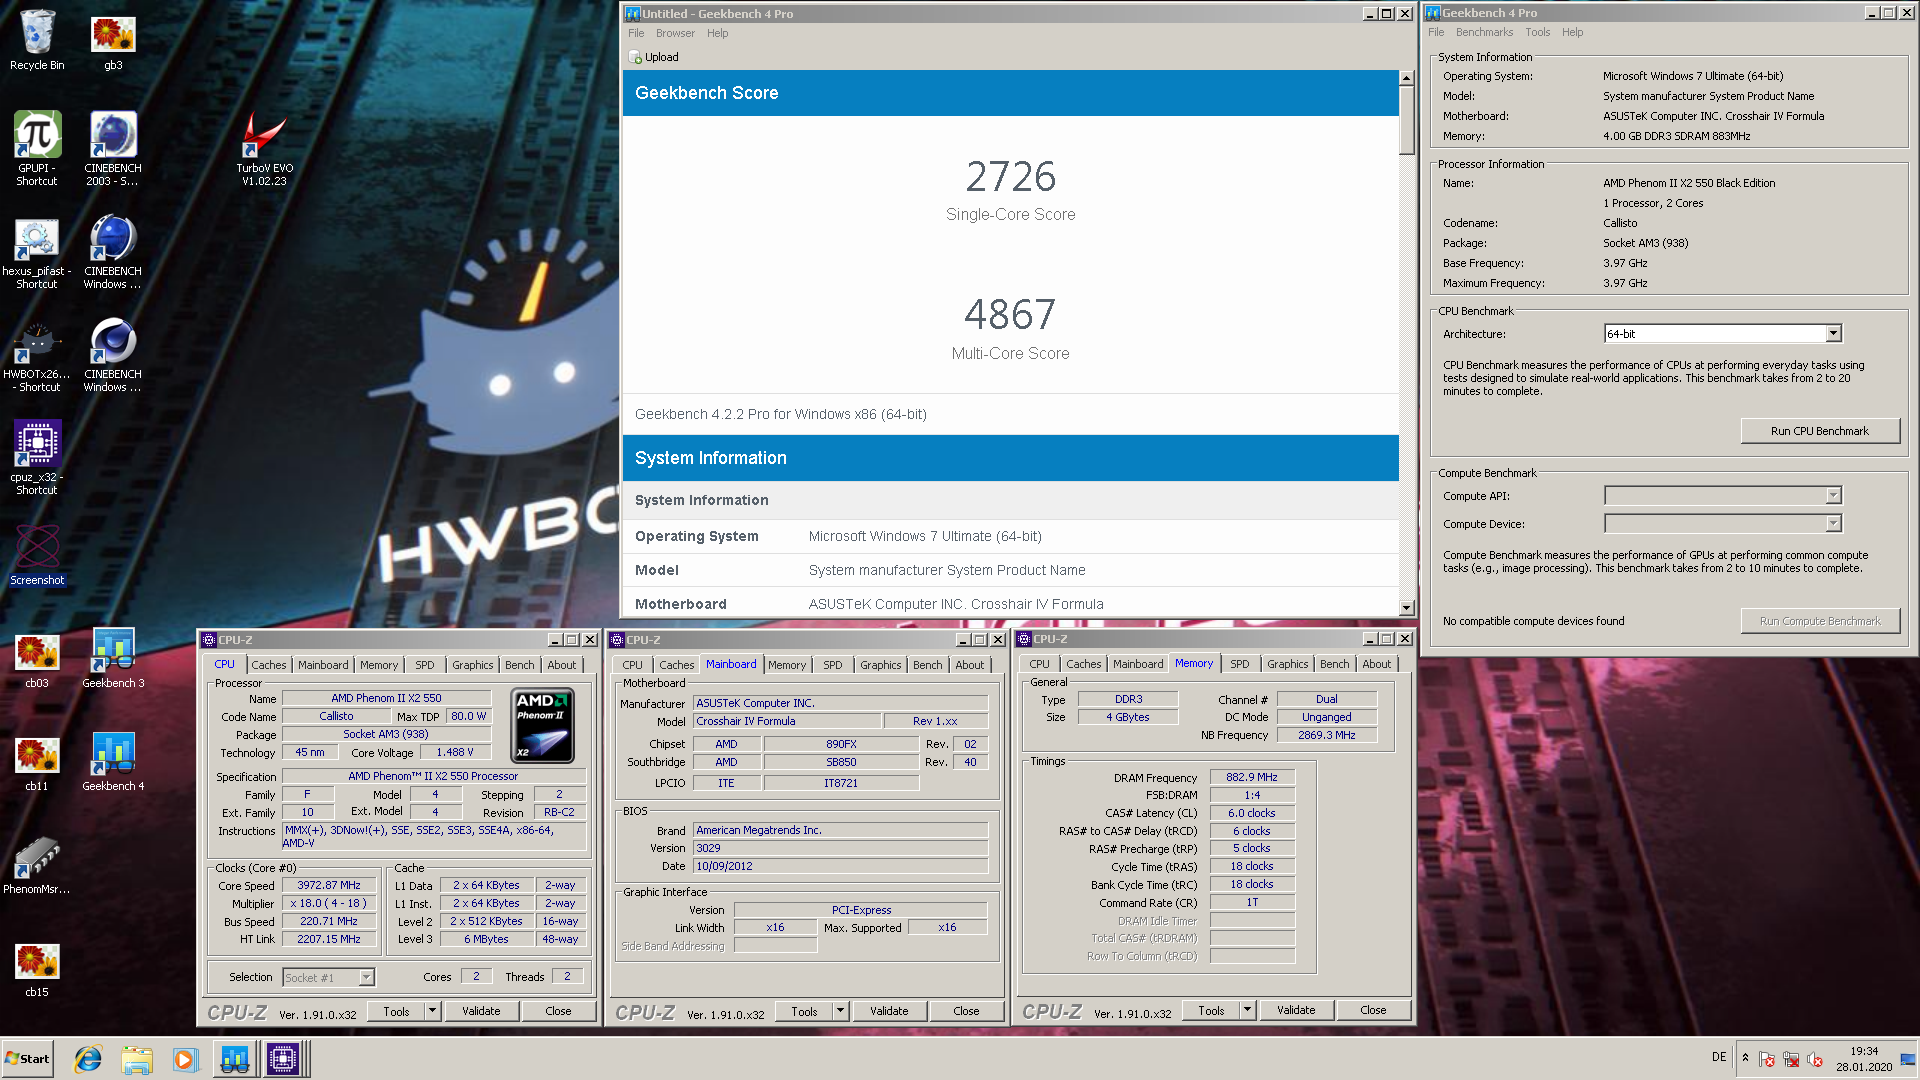Open the gb3 desktop icon
This screenshot has width=1920, height=1080.
click(x=113, y=40)
